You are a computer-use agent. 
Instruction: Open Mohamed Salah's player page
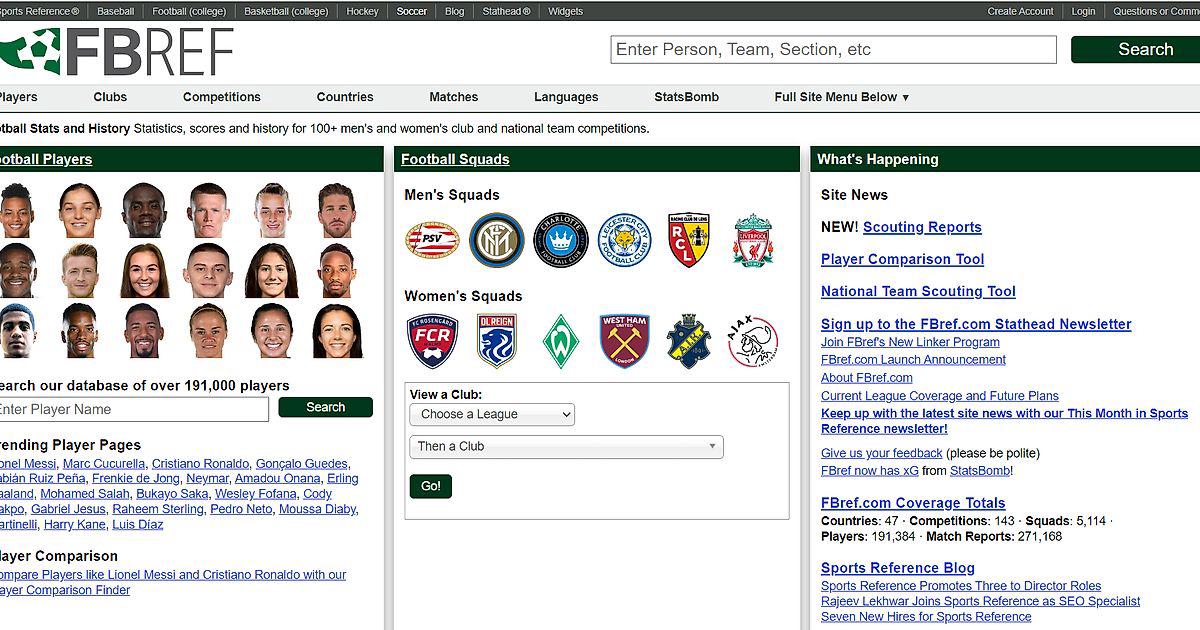85,494
